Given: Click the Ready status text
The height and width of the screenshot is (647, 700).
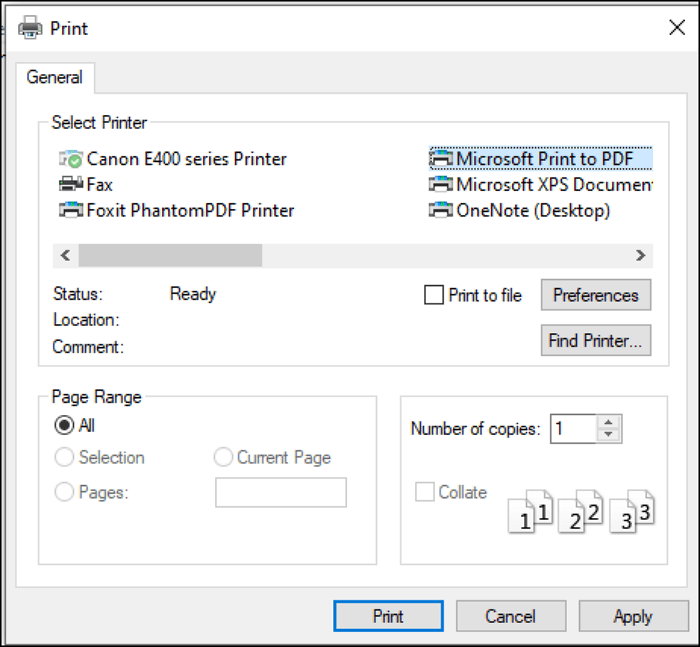Looking at the screenshot, I should (x=193, y=294).
